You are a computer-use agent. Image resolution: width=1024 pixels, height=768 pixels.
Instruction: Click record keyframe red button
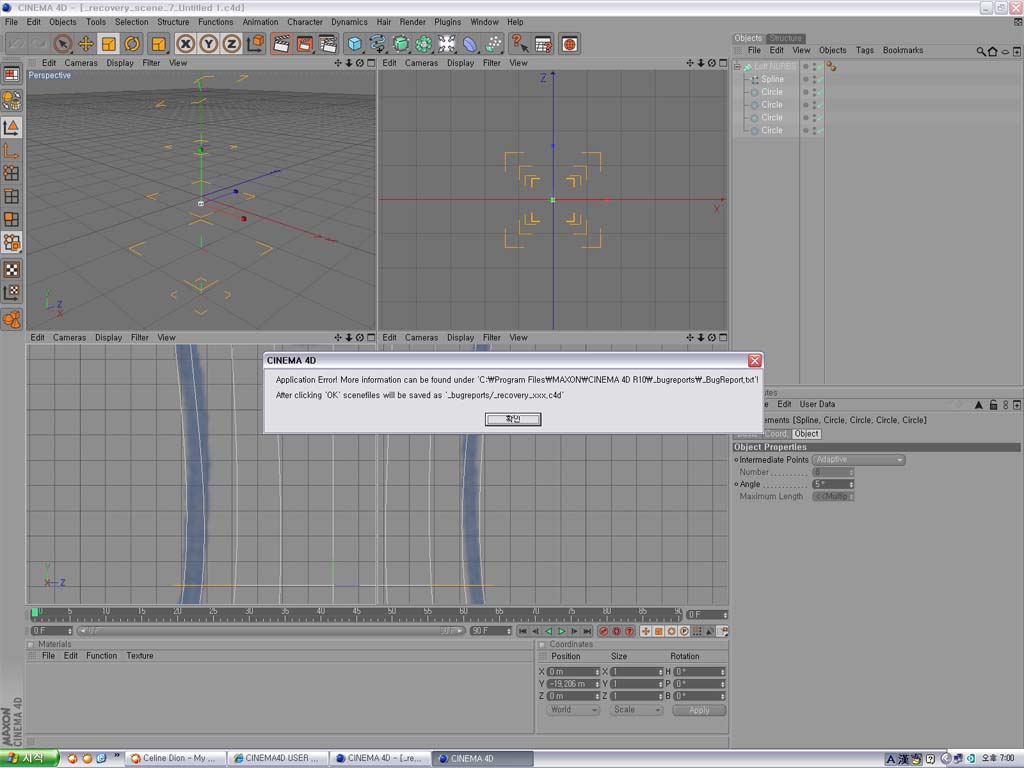[604, 632]
